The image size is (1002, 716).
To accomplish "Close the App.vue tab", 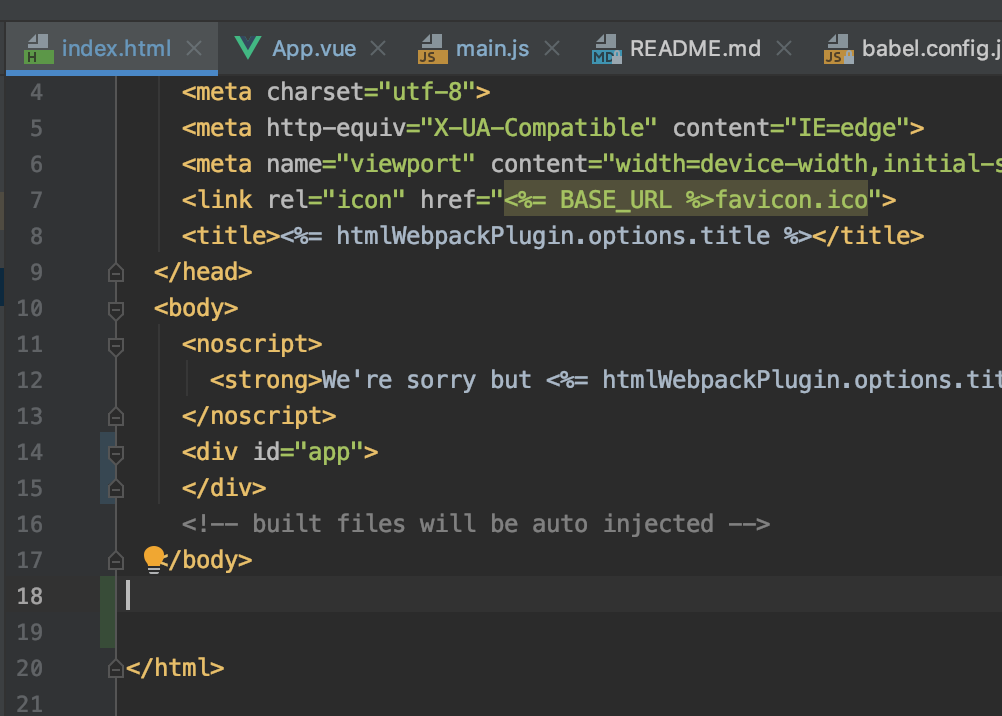I will click(x=378, y=49).
